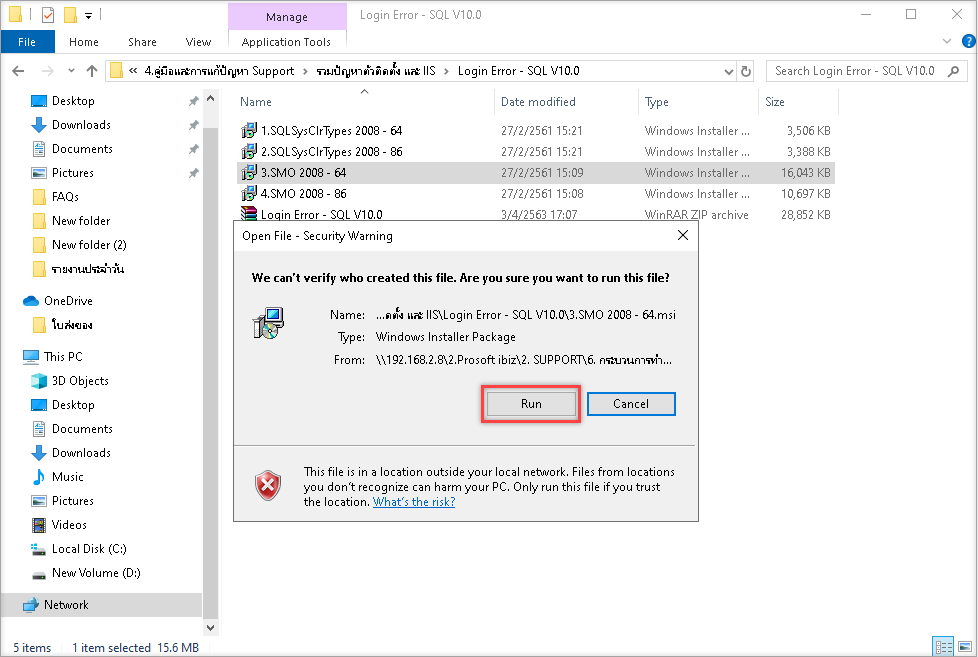
Task: Close the Open File security warning dialog
Action: (x=683, y=236)
